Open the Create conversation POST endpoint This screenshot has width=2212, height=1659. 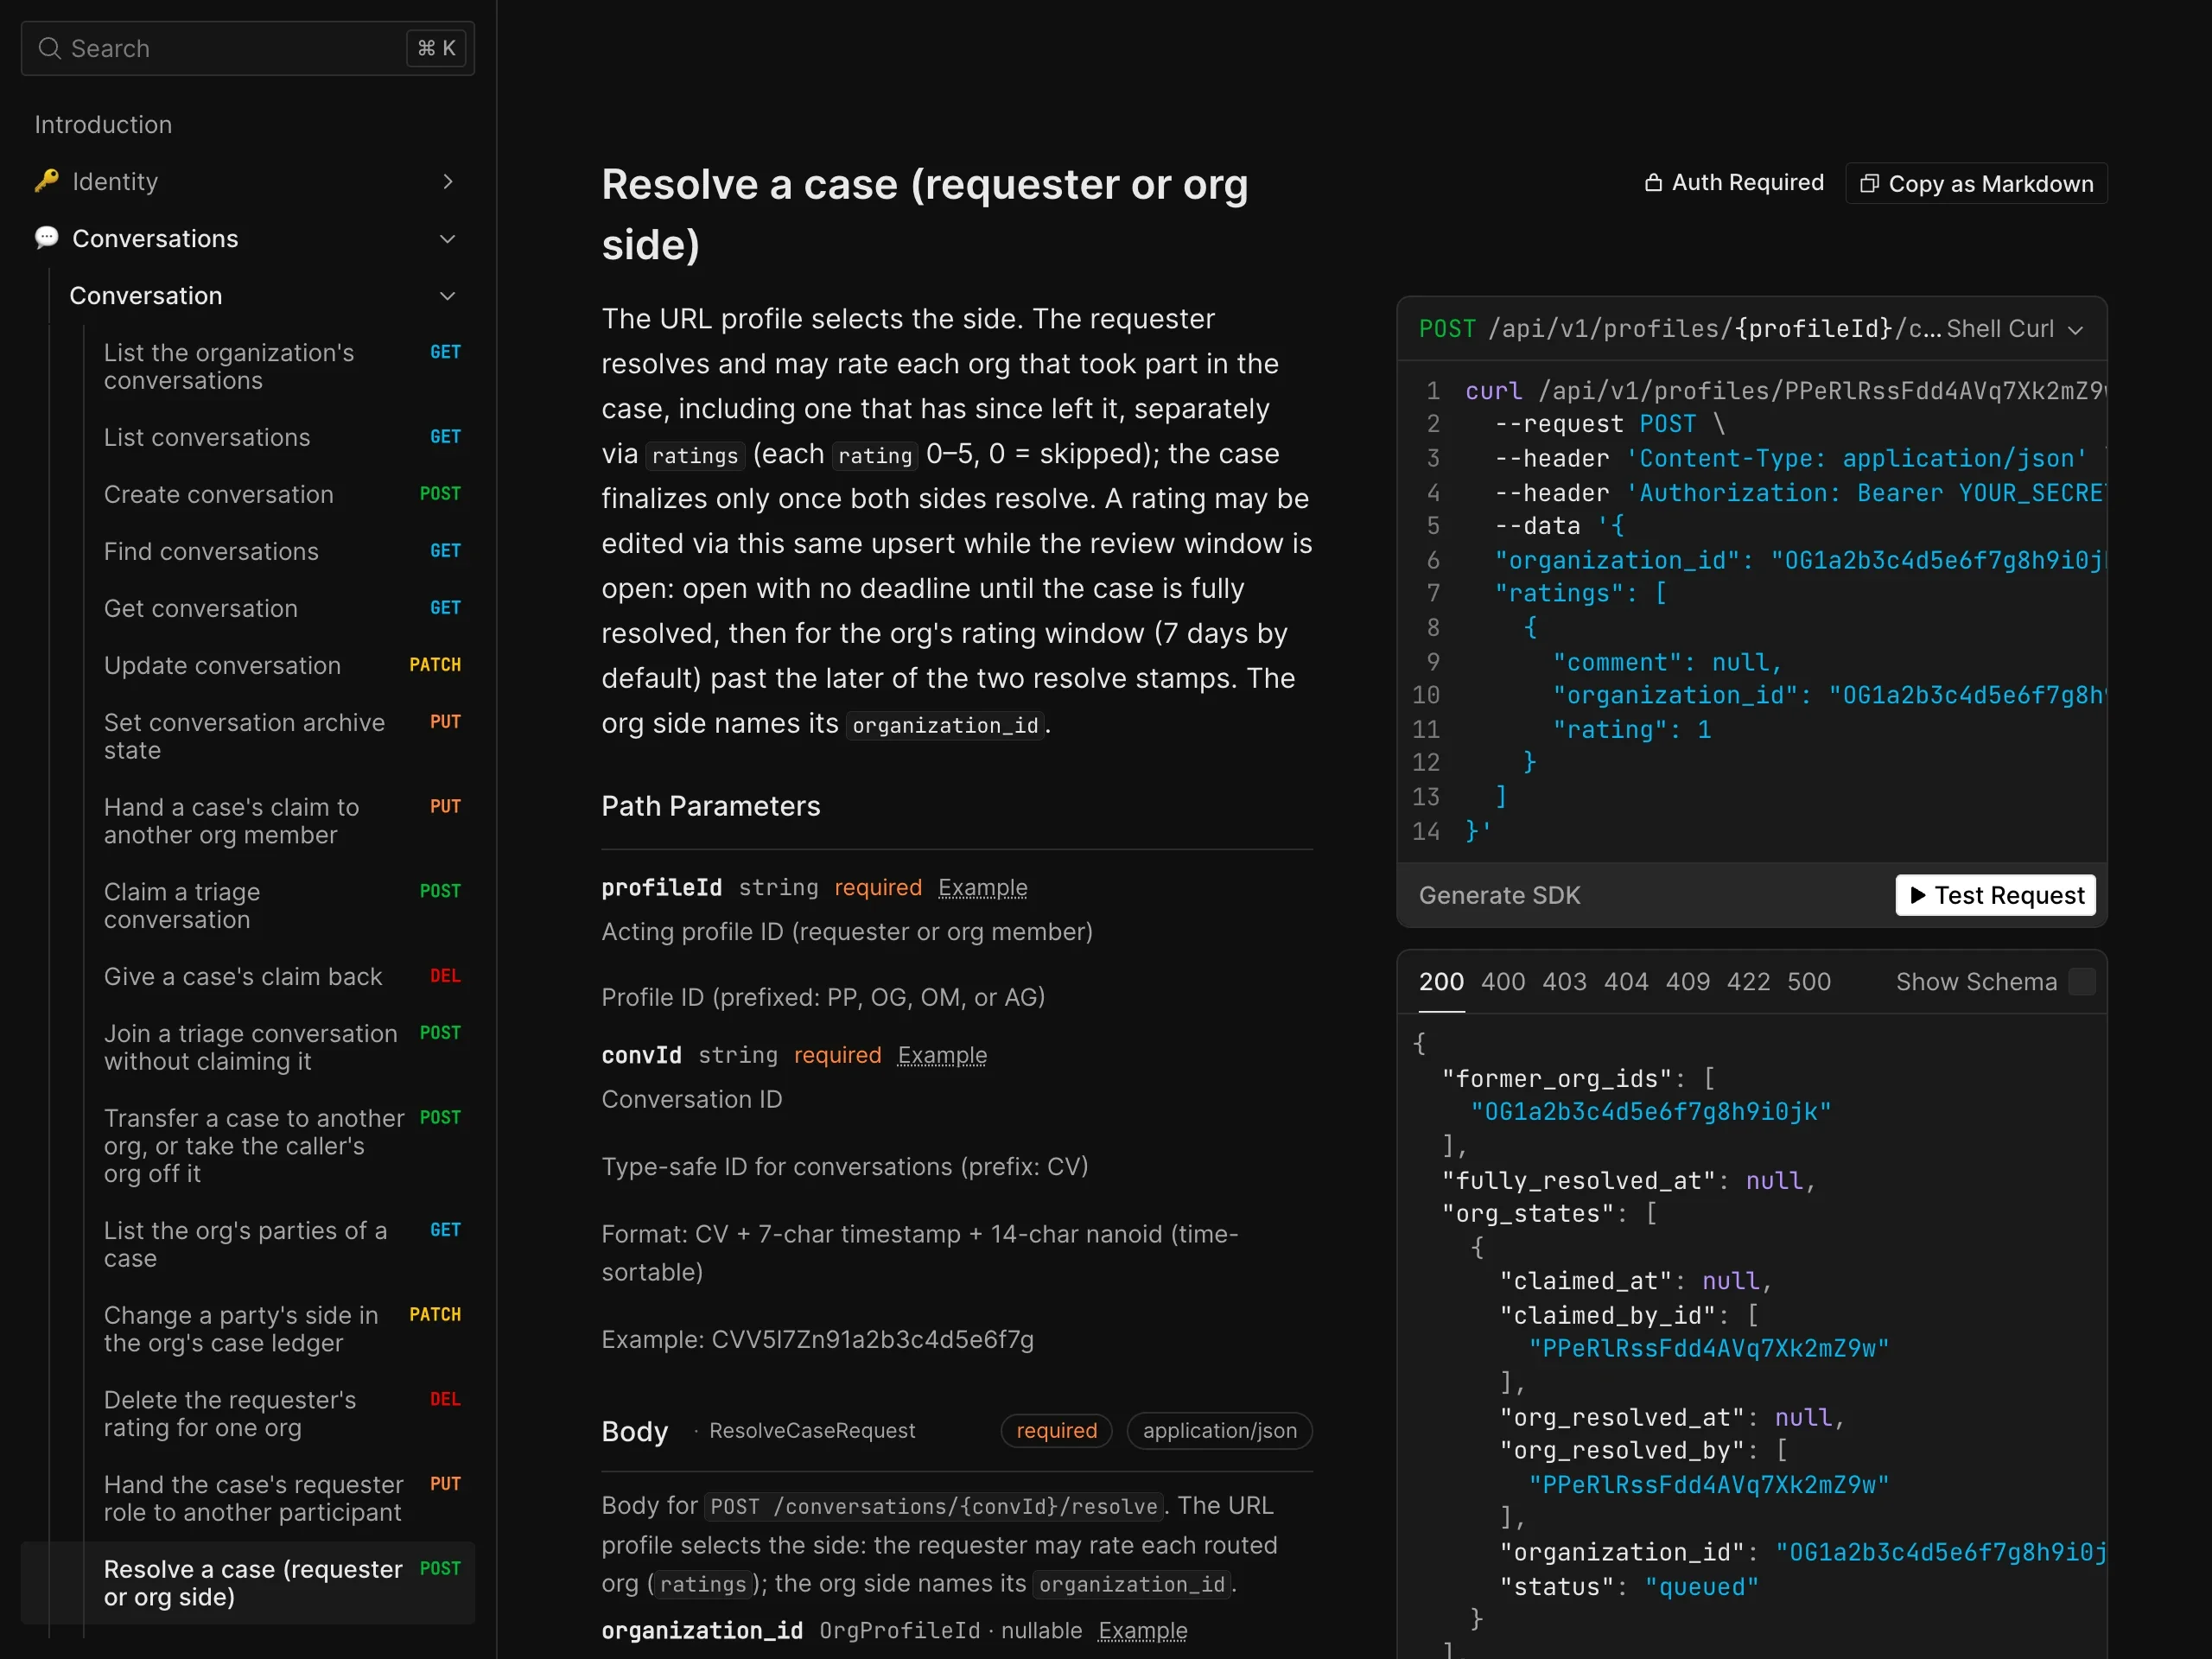tap(248, 494)
